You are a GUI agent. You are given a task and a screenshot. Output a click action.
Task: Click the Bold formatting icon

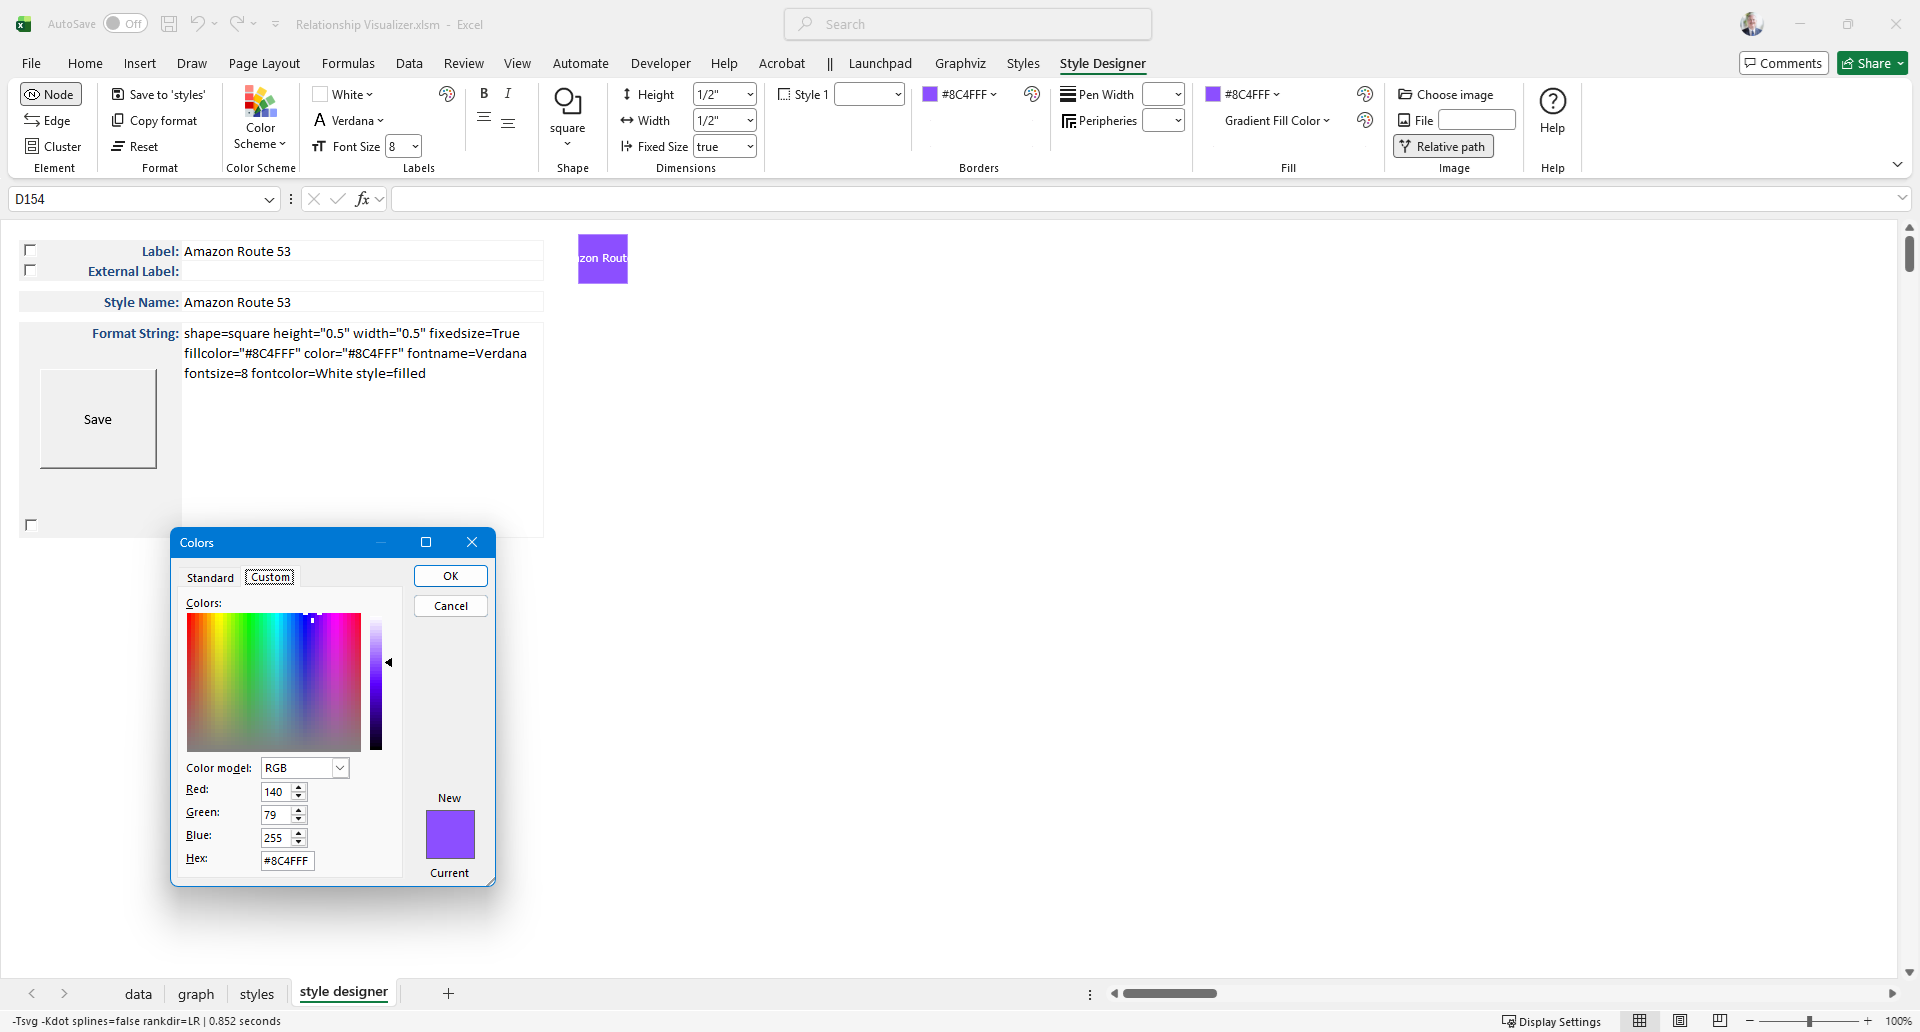[484, 94]
